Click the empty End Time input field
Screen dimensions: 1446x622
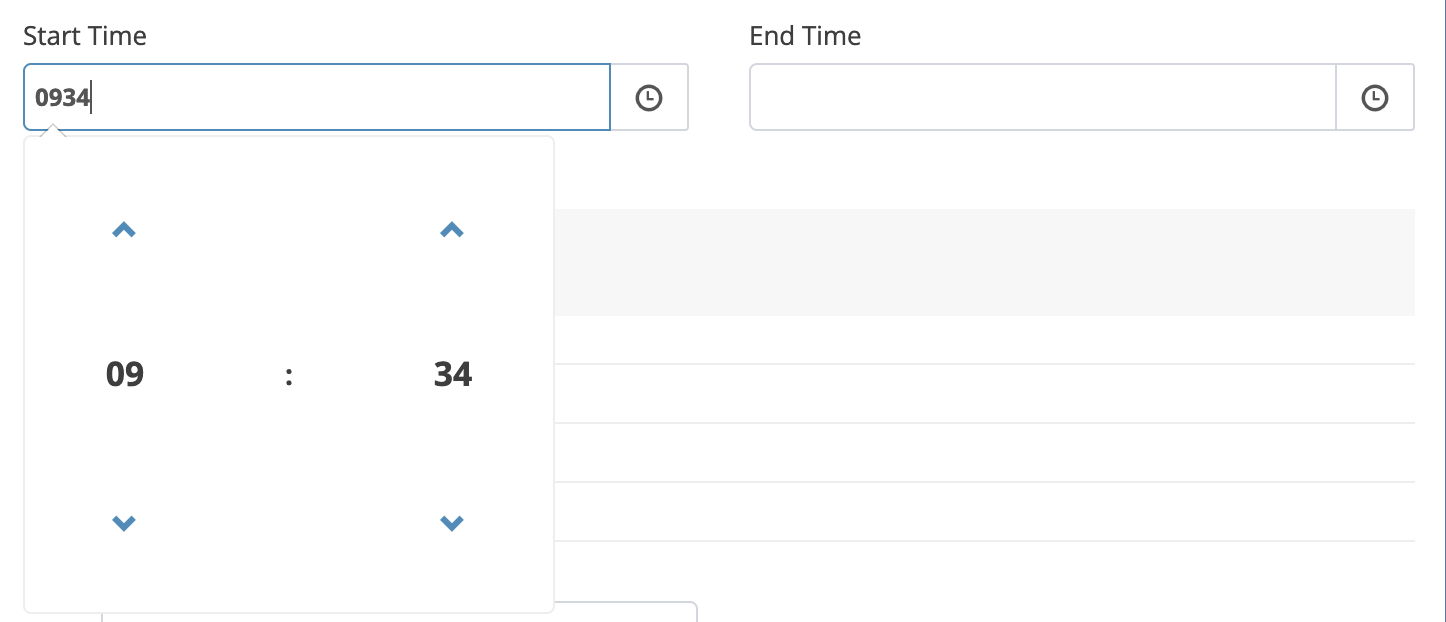(x=1042, y=97)
